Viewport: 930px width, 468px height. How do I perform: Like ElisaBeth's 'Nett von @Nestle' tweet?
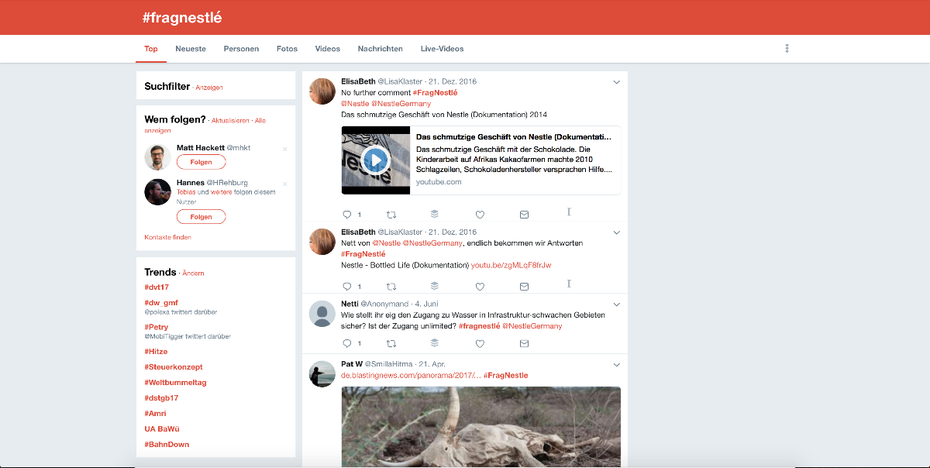[480, 286]
